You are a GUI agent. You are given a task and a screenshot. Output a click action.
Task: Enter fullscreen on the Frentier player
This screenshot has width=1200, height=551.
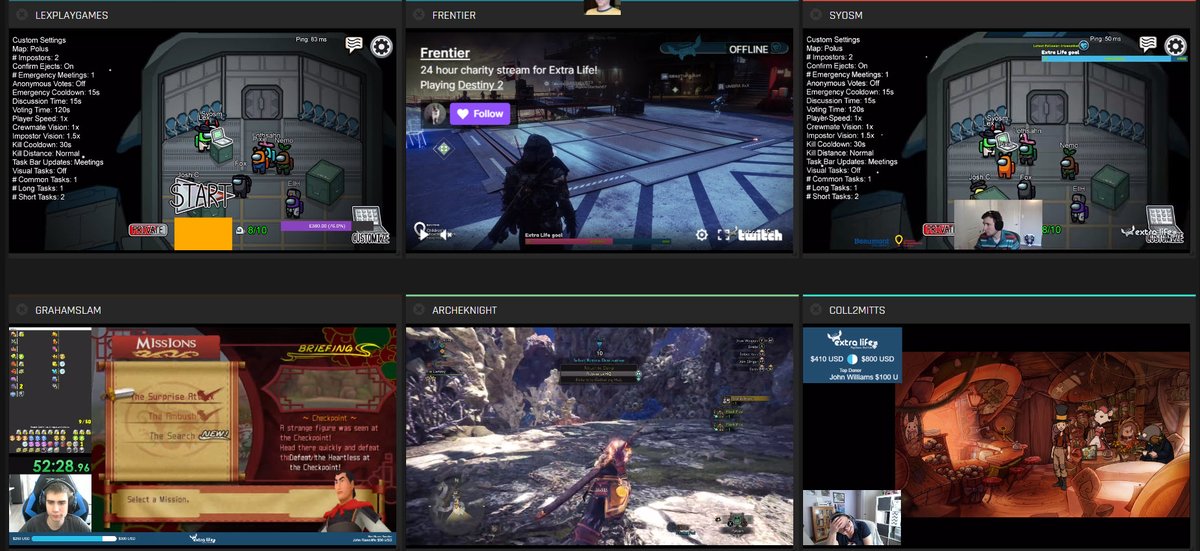click(724, 234)
